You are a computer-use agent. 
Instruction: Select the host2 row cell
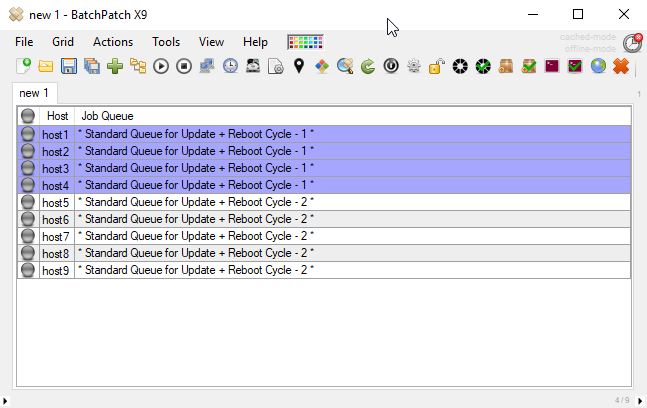tap(57, 151)
